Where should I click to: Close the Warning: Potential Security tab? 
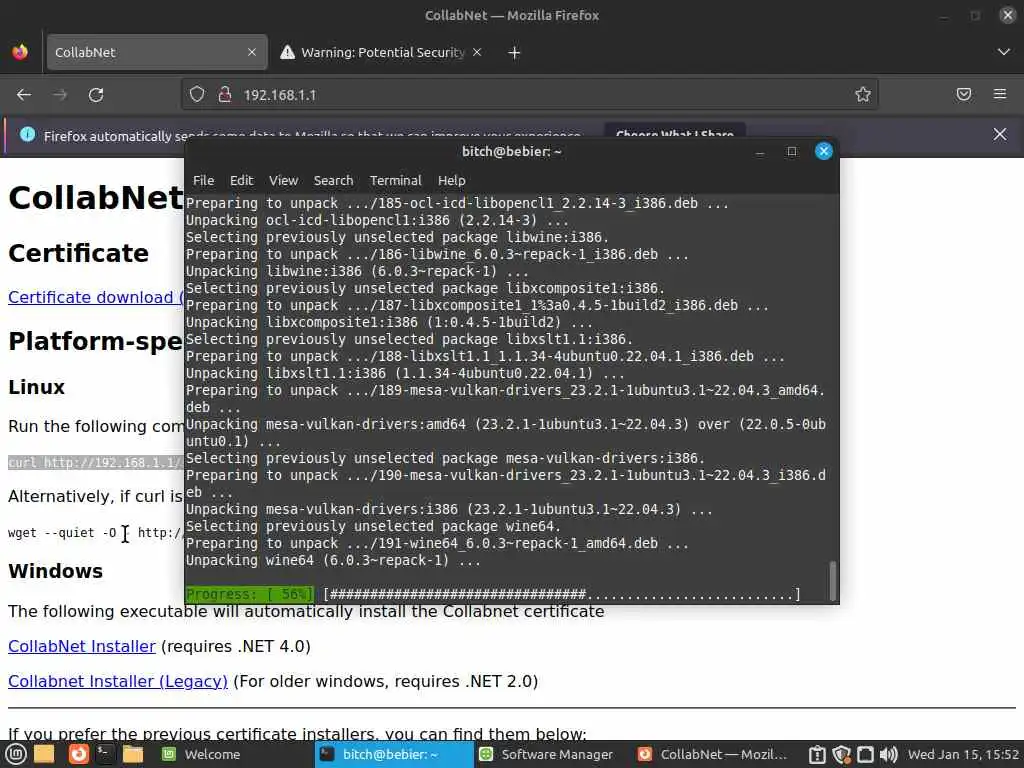477,52
